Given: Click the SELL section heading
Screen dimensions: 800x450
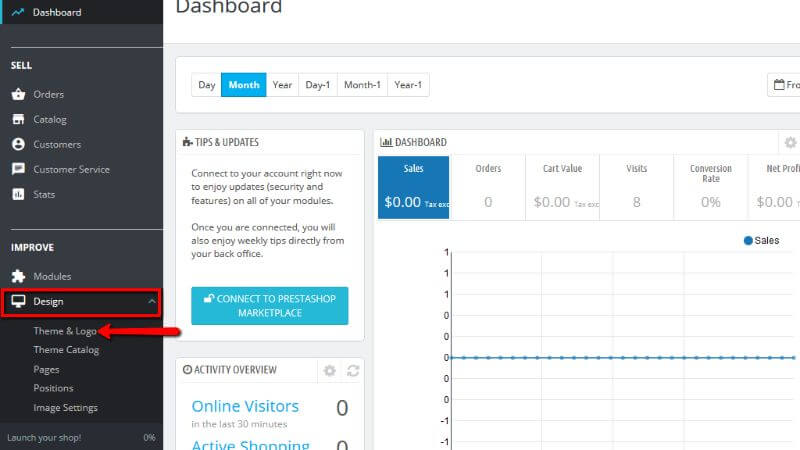Looking at the screenshot, I should click(x=21, y=65).
